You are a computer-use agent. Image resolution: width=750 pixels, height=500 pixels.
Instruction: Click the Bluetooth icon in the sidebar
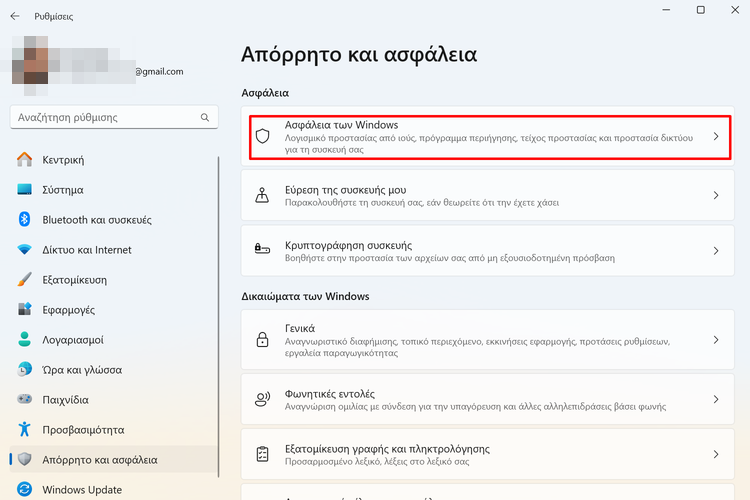pos(24,220)
